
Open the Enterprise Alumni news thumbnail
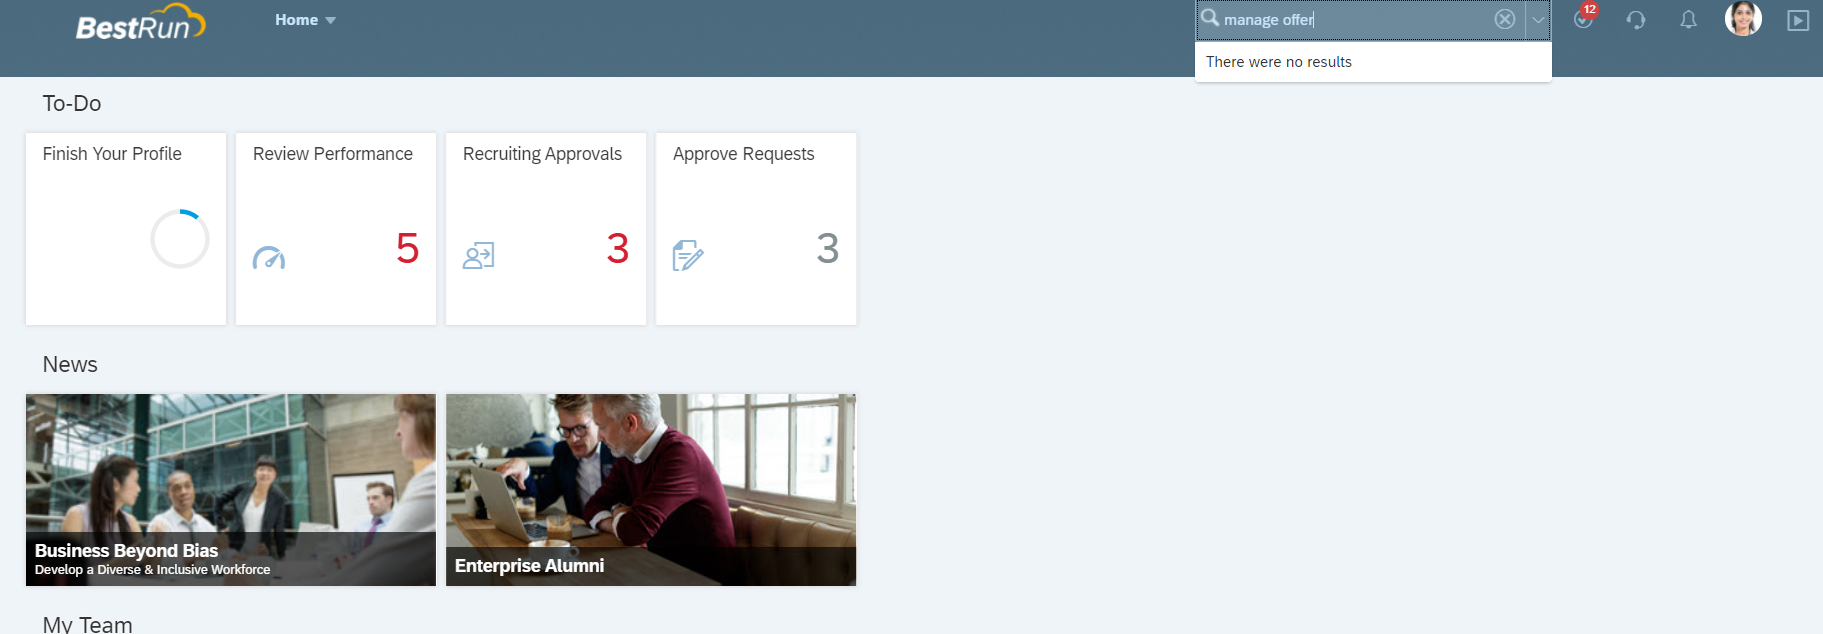[651, 490]
